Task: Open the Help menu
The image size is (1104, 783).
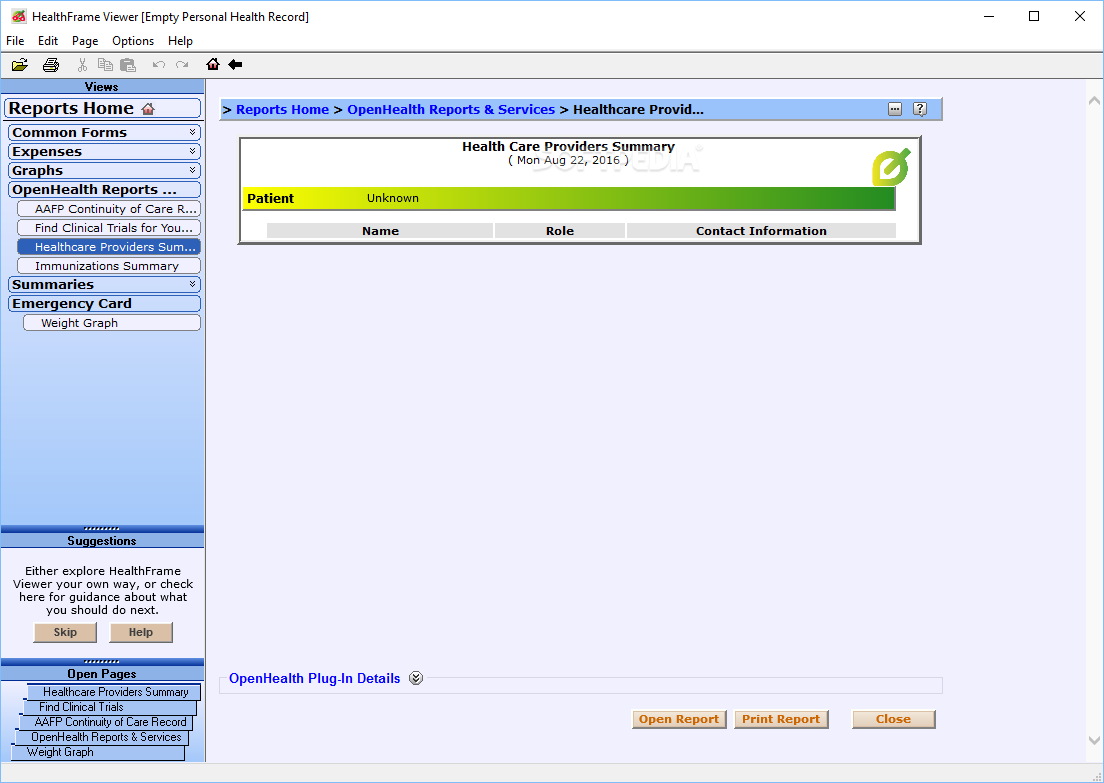Action: coord(180,41)
